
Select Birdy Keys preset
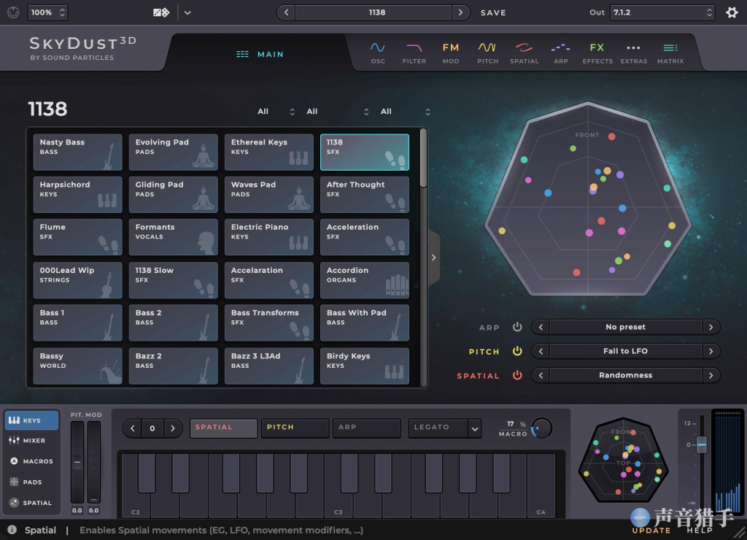point(364,366)
